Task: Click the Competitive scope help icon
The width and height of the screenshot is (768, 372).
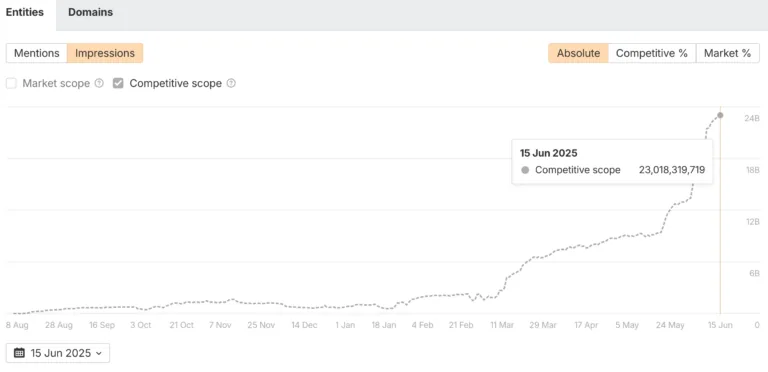Action: [231, 83]
